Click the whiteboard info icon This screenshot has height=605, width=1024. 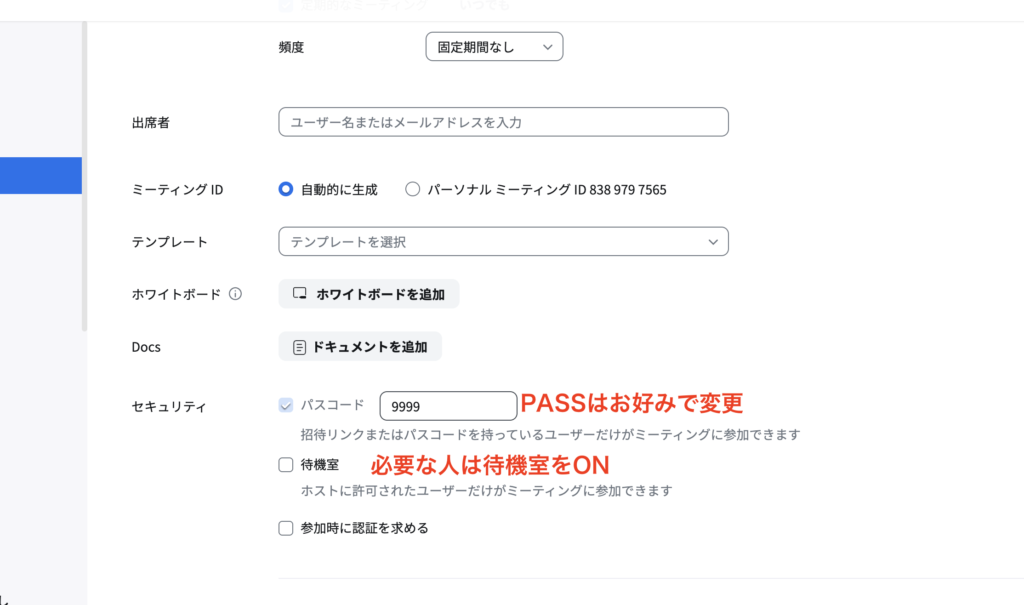pos(235,294)
